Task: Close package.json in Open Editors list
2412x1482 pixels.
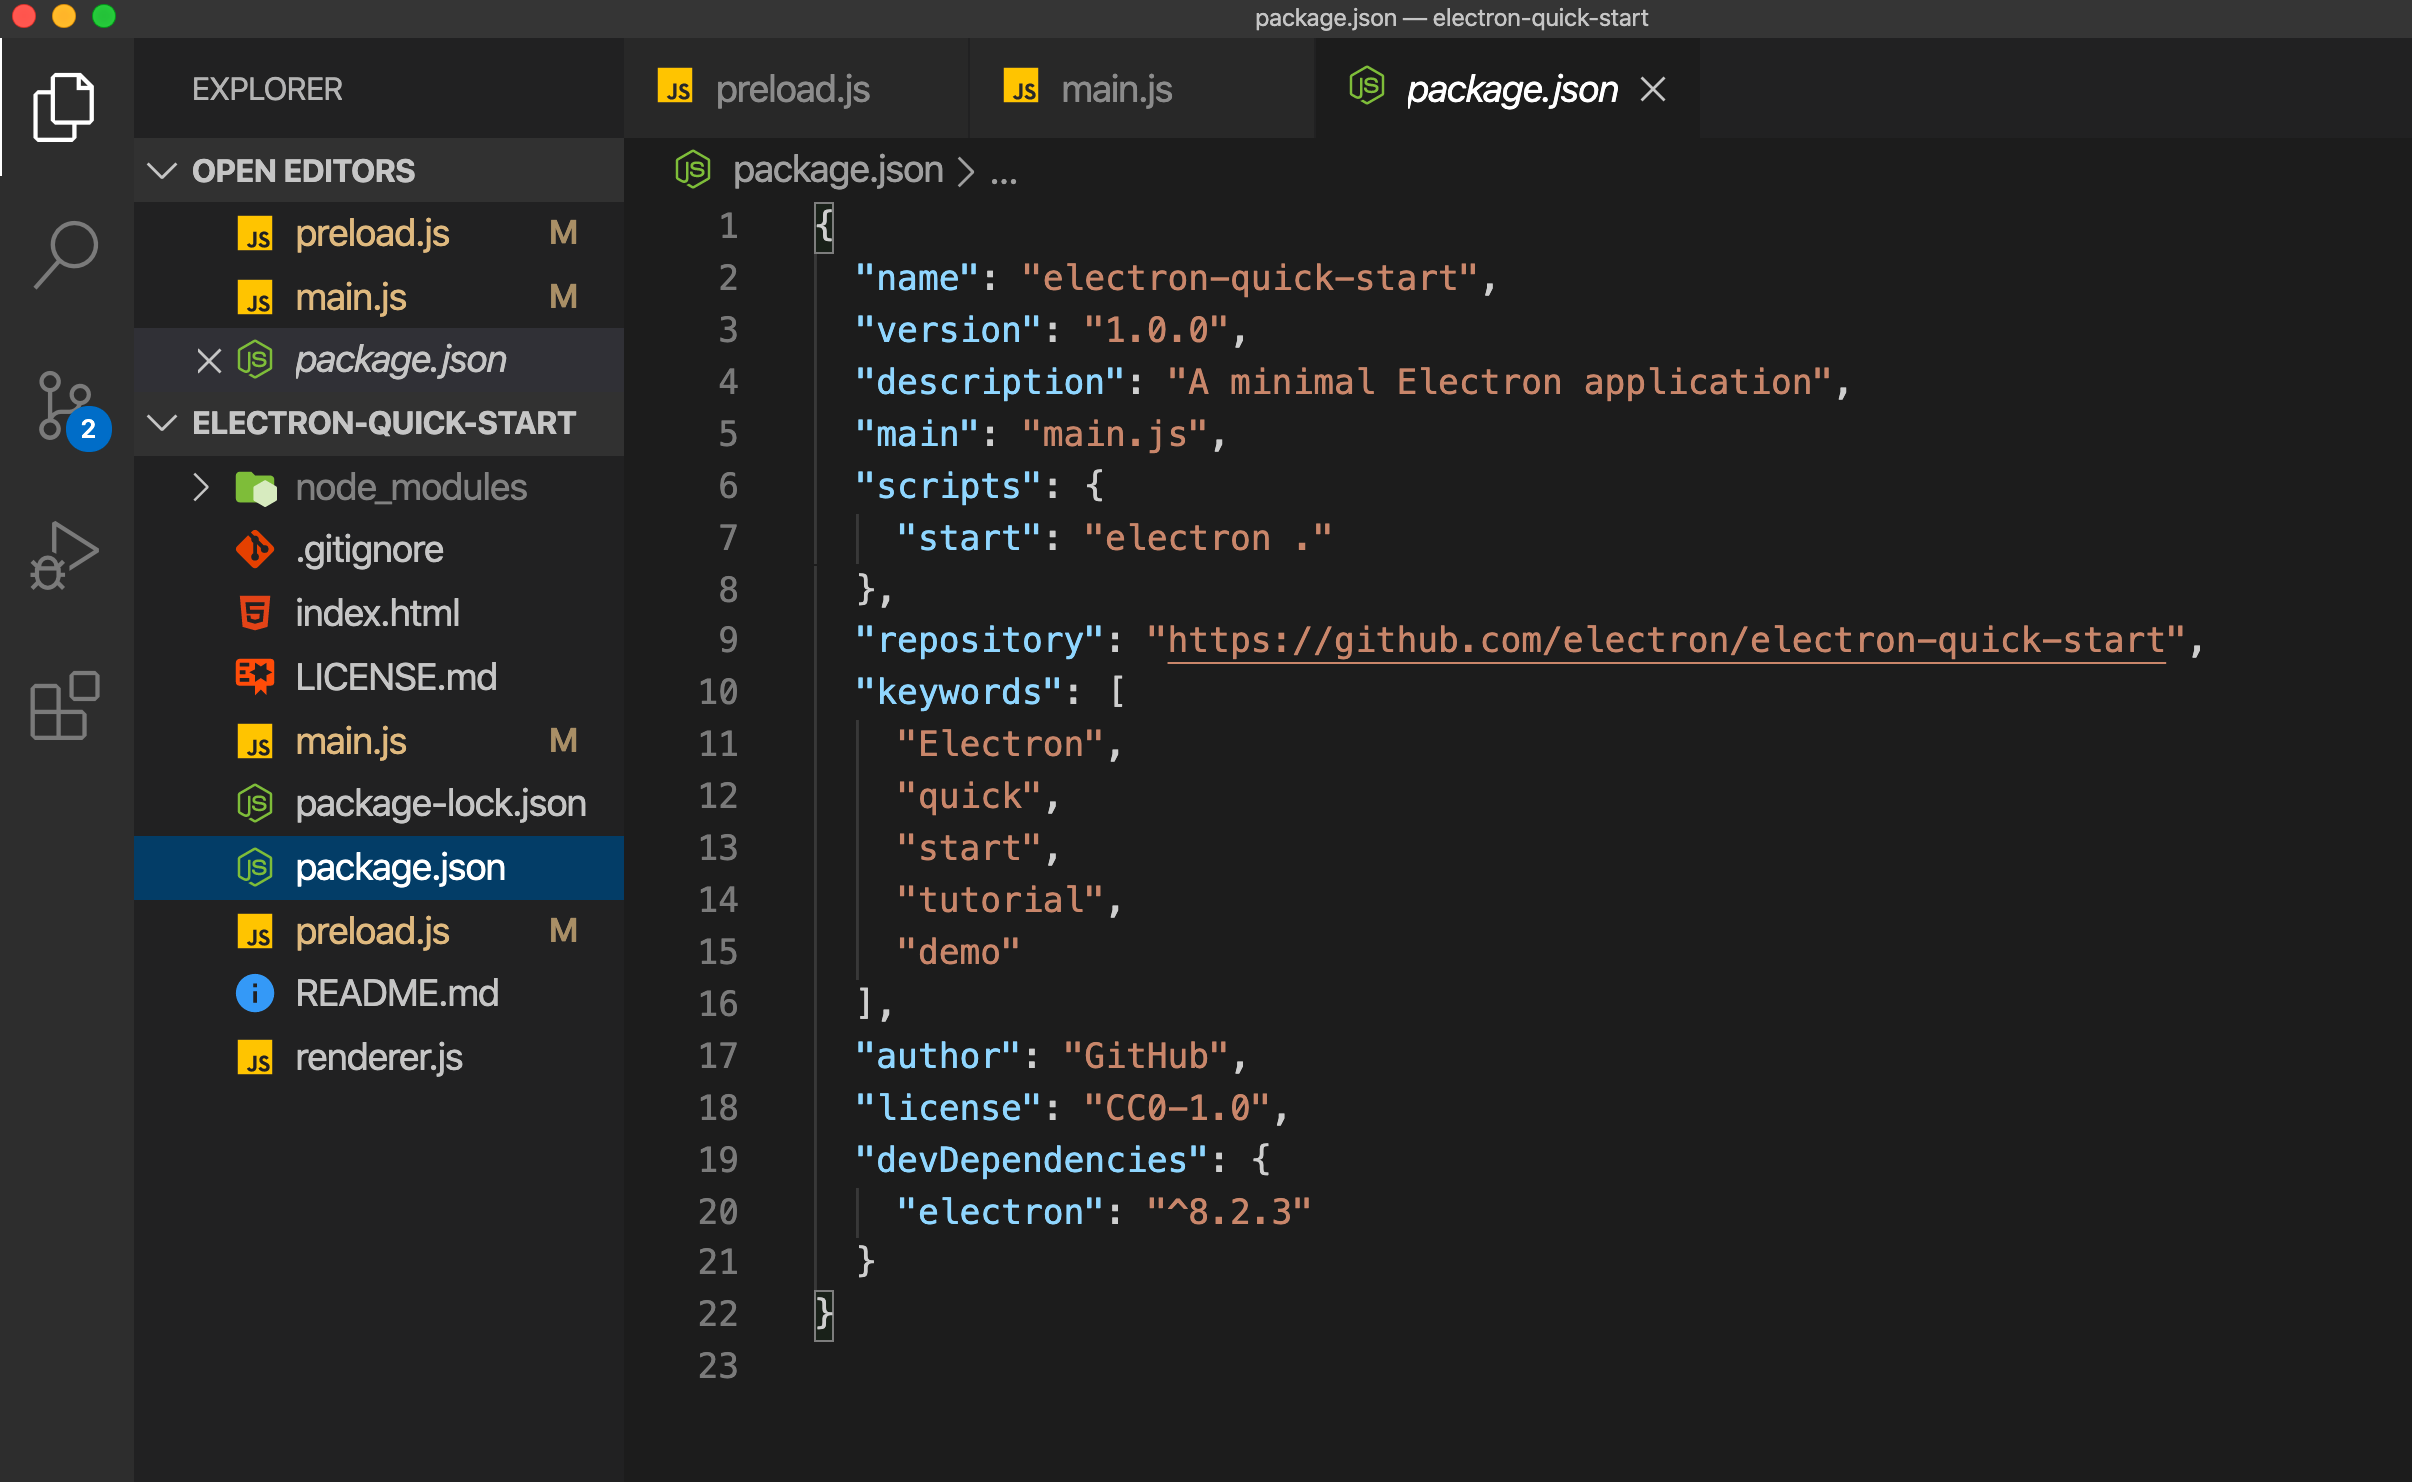Action: (x=208, y=360)
